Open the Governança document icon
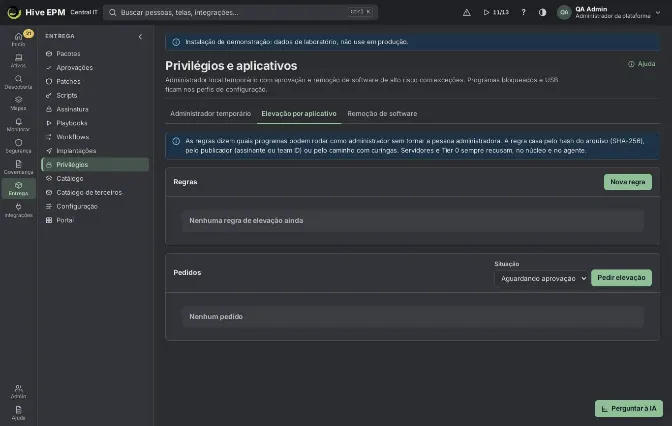Viewport: 672px width, 426px height. pos(18,167)
